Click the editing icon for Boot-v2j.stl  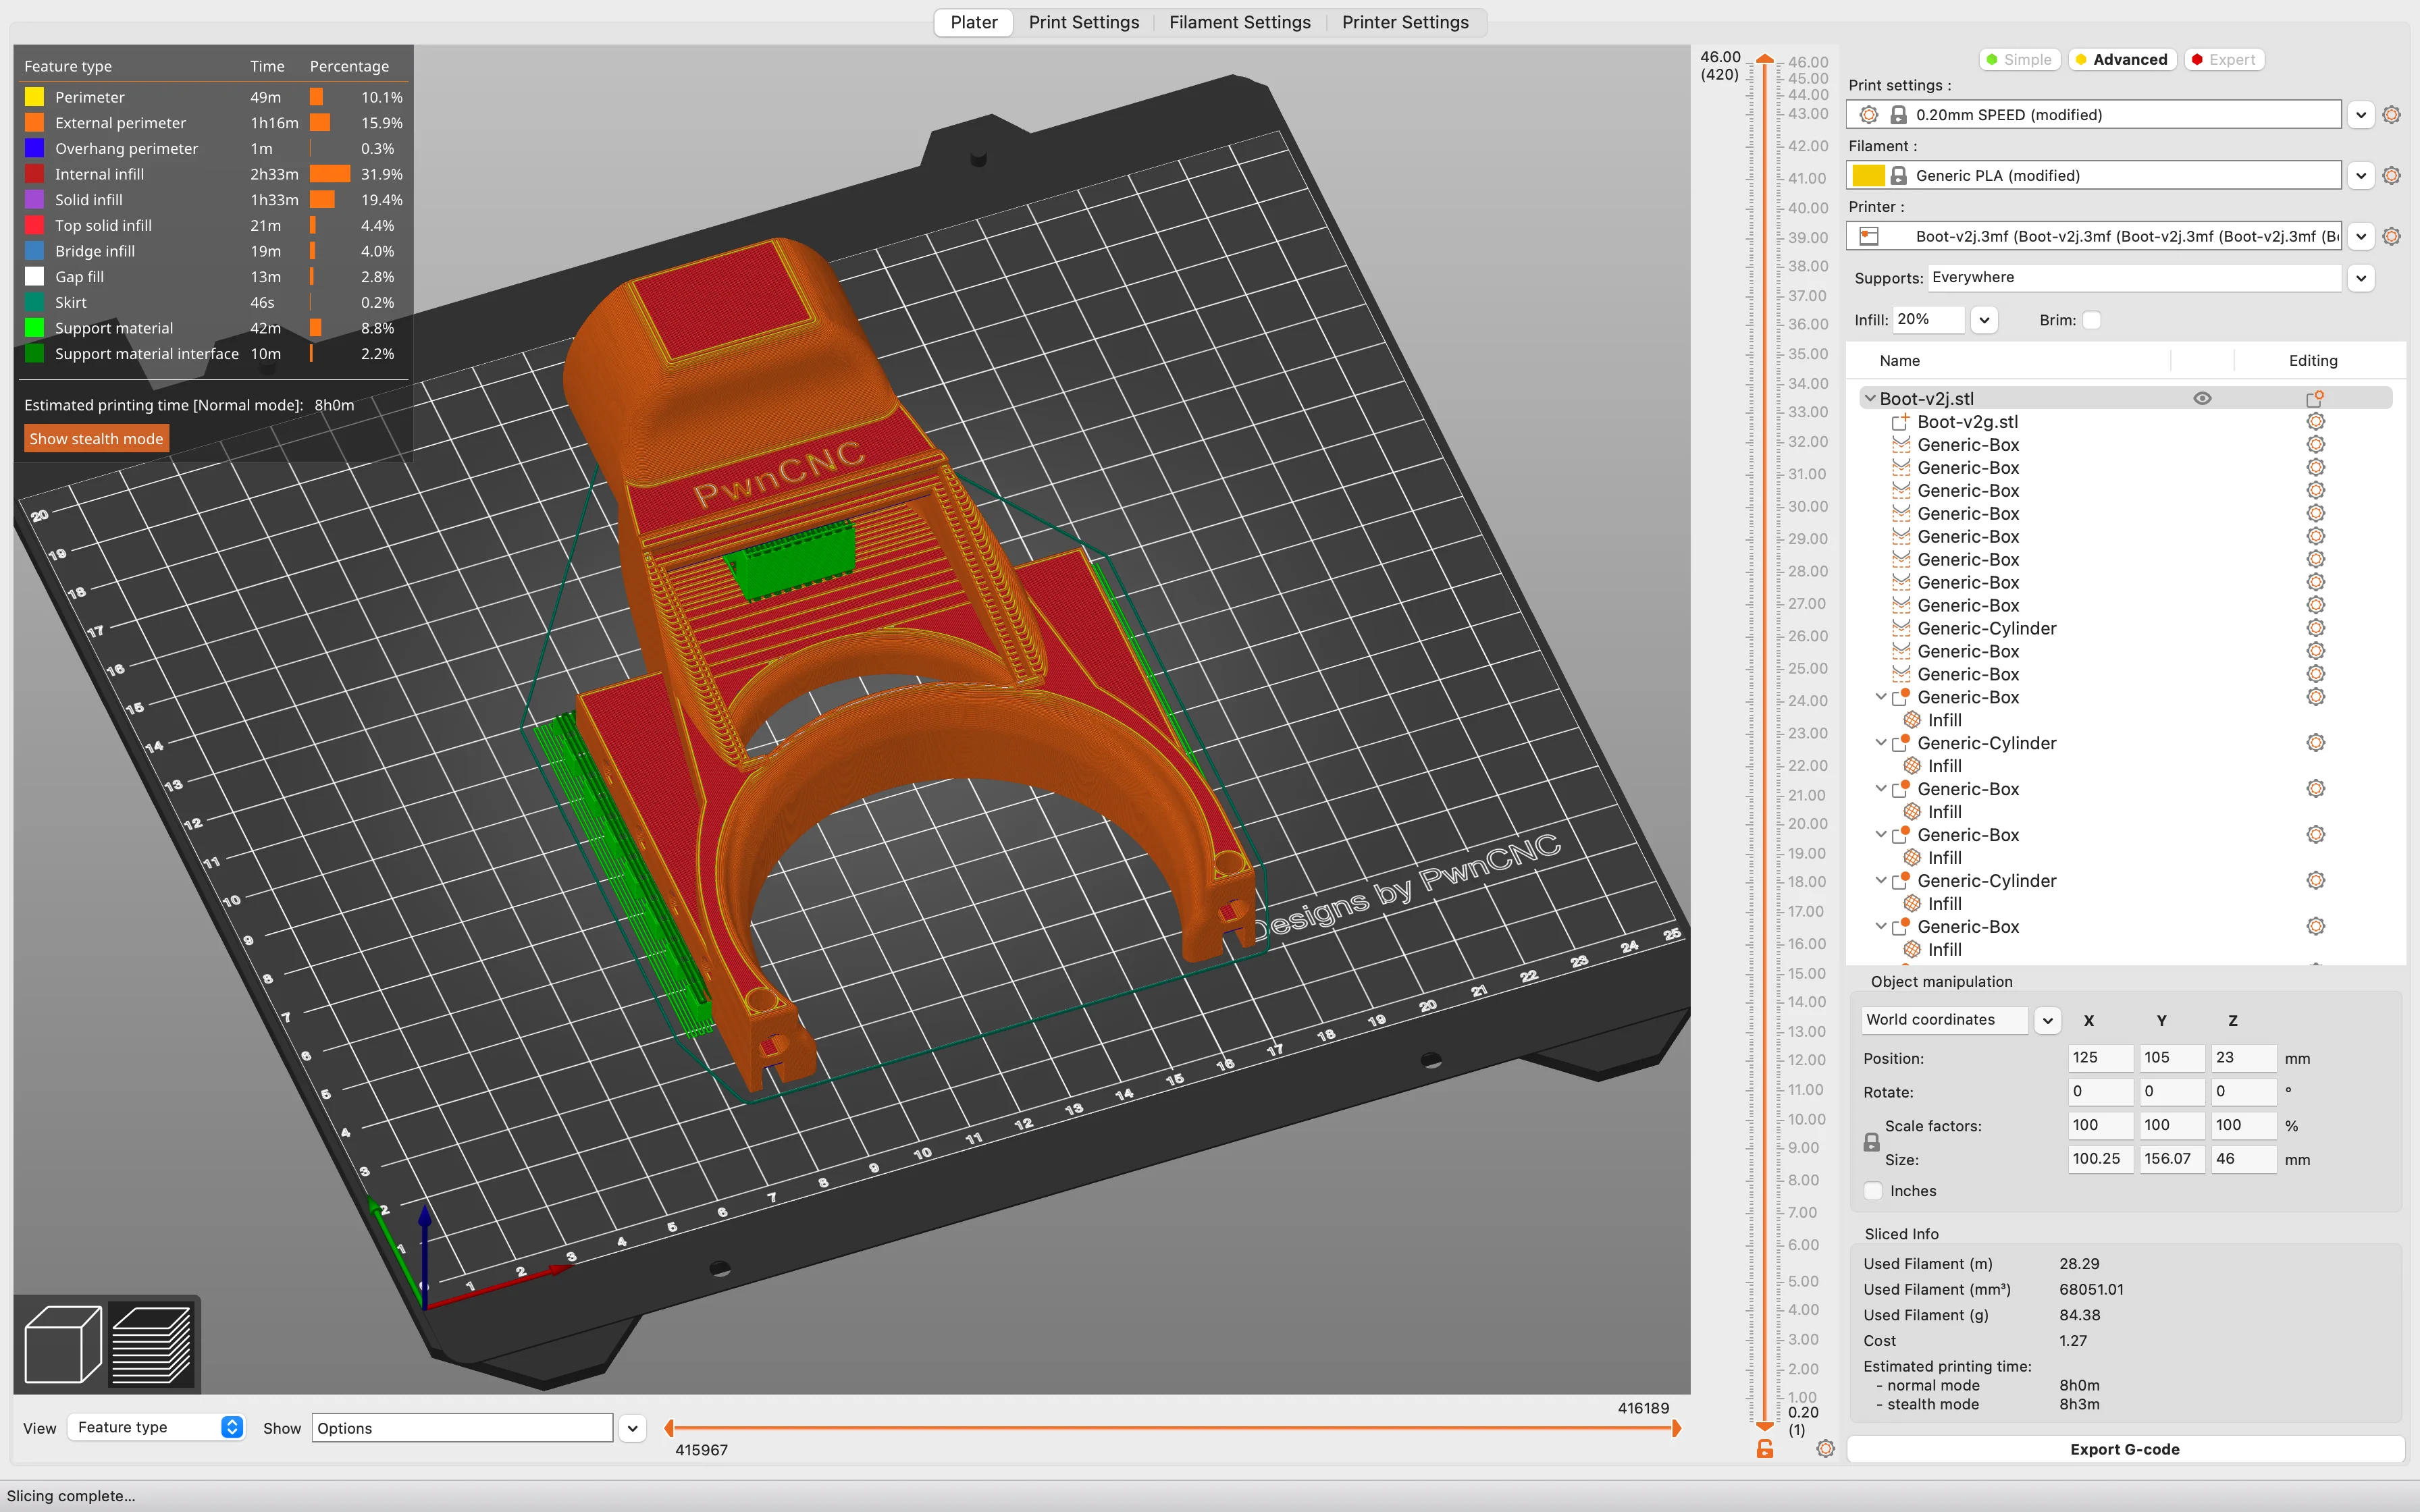pyautogui.click(x=2314, y=398)
